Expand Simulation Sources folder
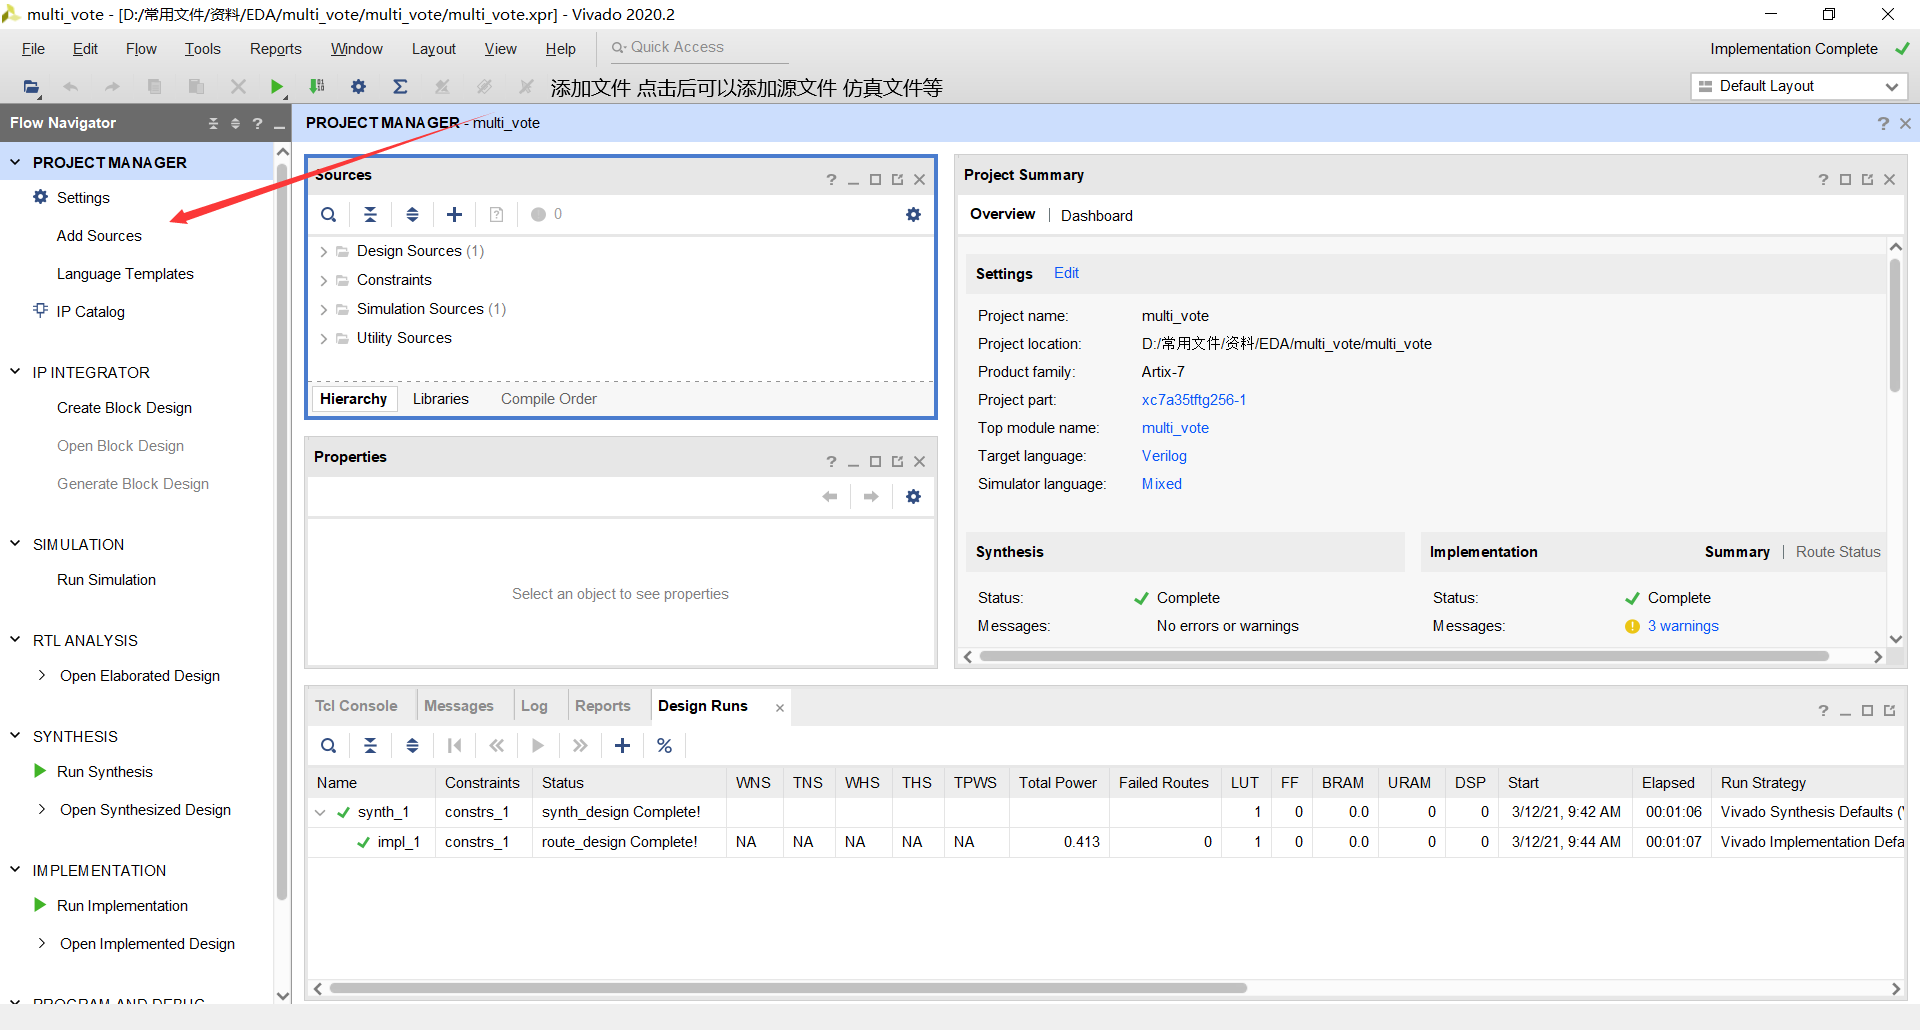 (323, 309)
